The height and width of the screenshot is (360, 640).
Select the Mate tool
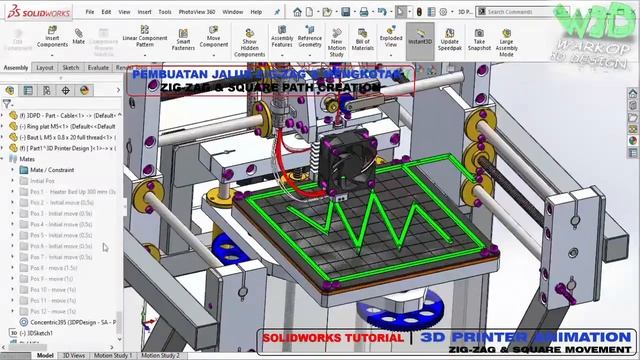tap(78, 37)
